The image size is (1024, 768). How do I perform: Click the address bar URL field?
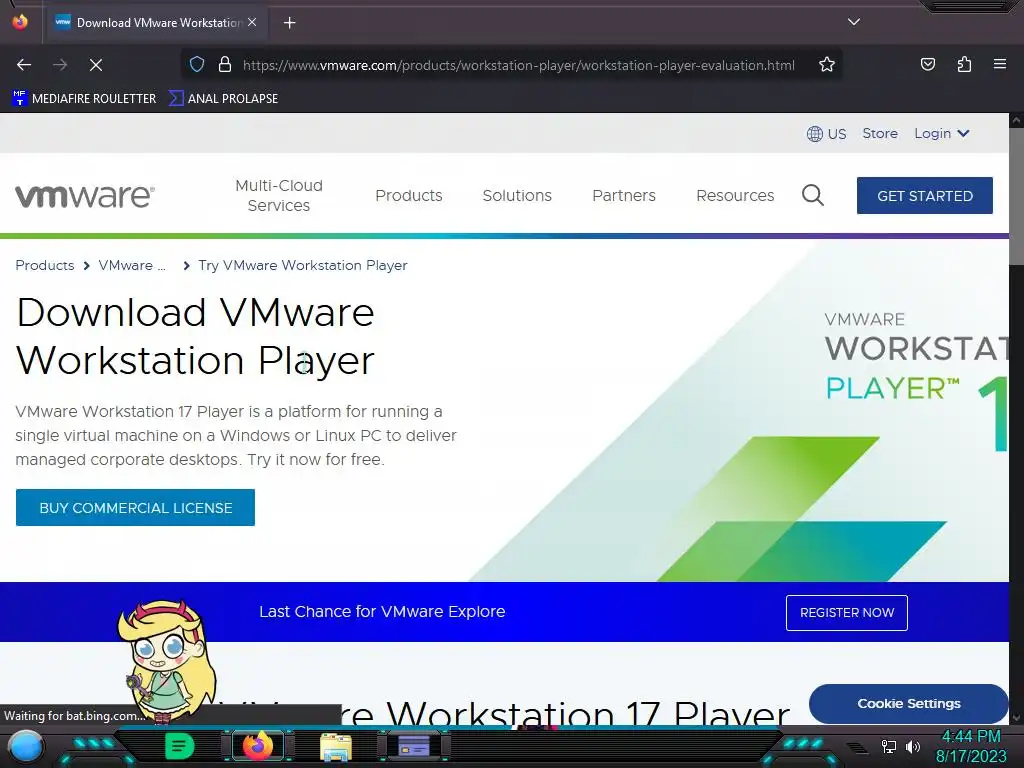[x=519, y=65]
